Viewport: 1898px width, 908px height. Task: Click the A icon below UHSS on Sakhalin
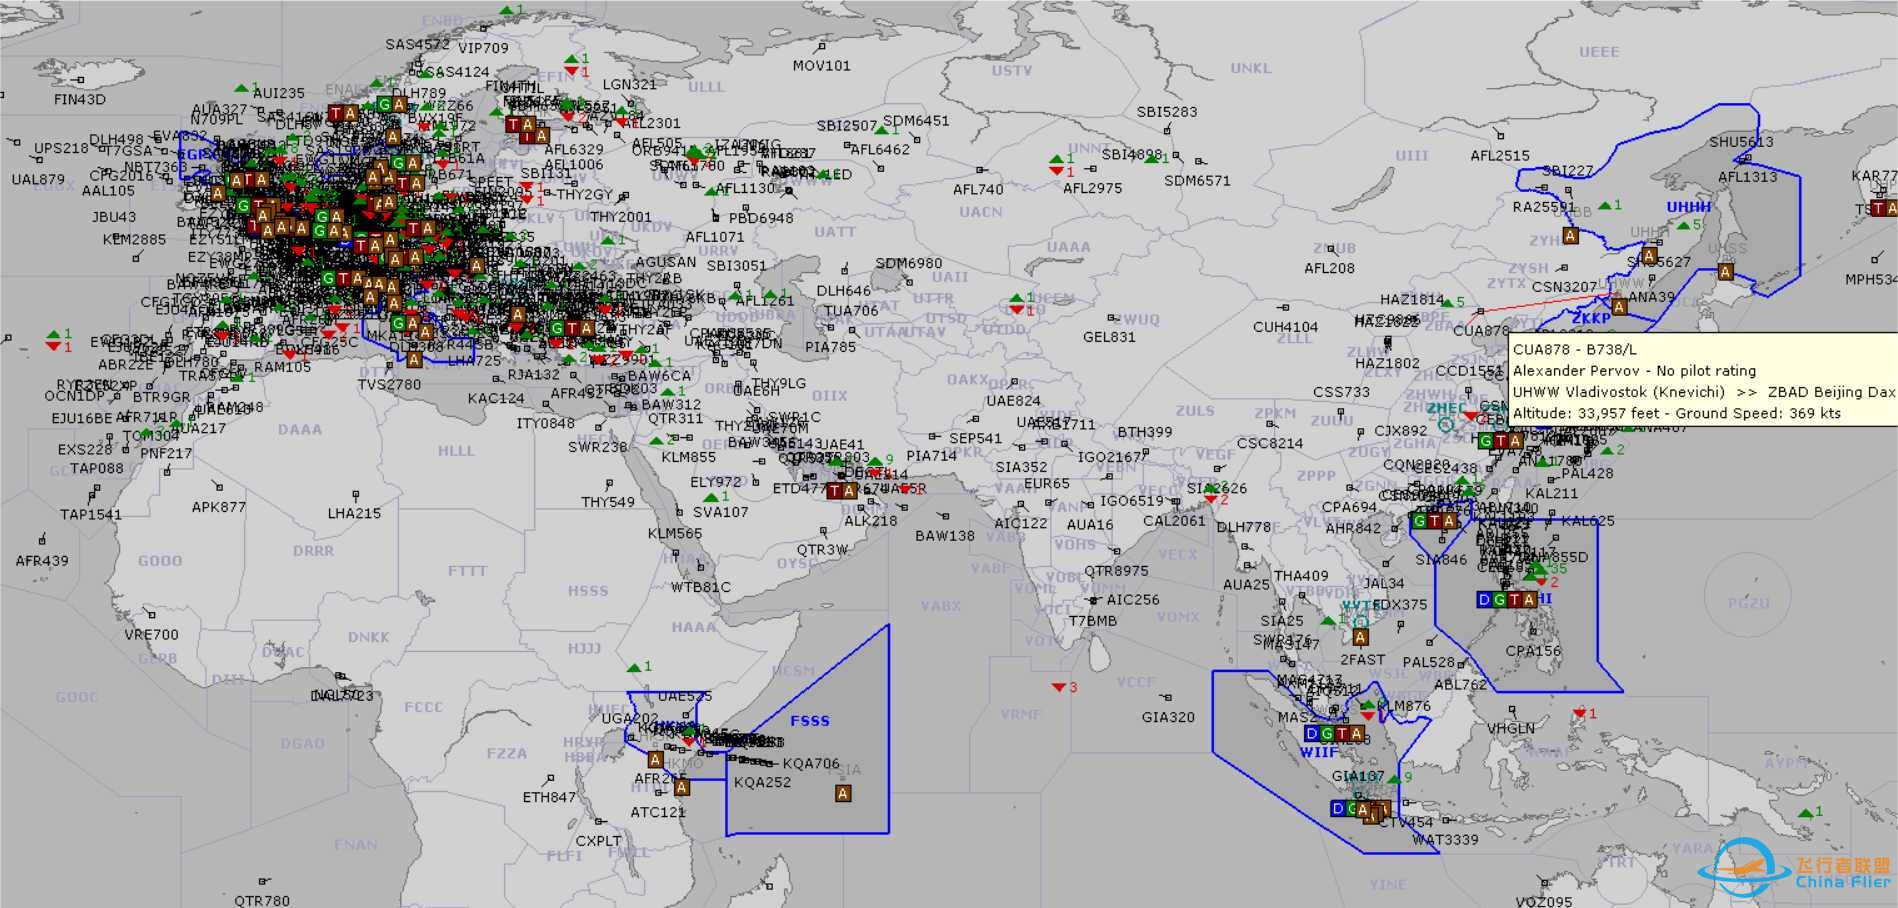[1725, 271]
